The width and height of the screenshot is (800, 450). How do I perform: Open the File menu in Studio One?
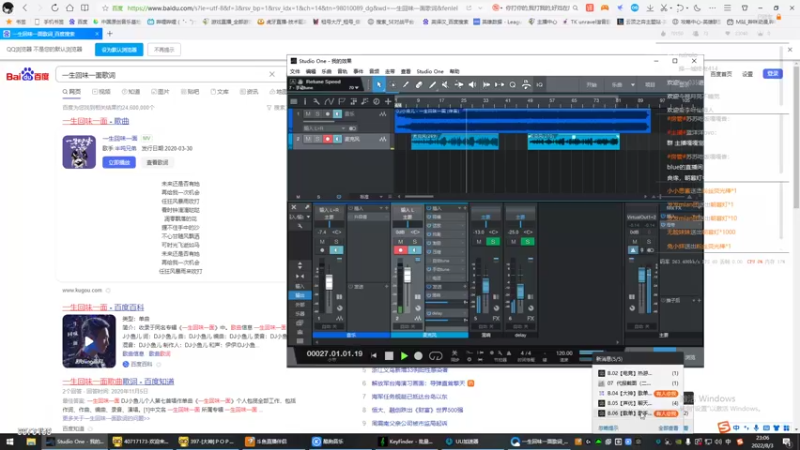[x=295, y=71]
